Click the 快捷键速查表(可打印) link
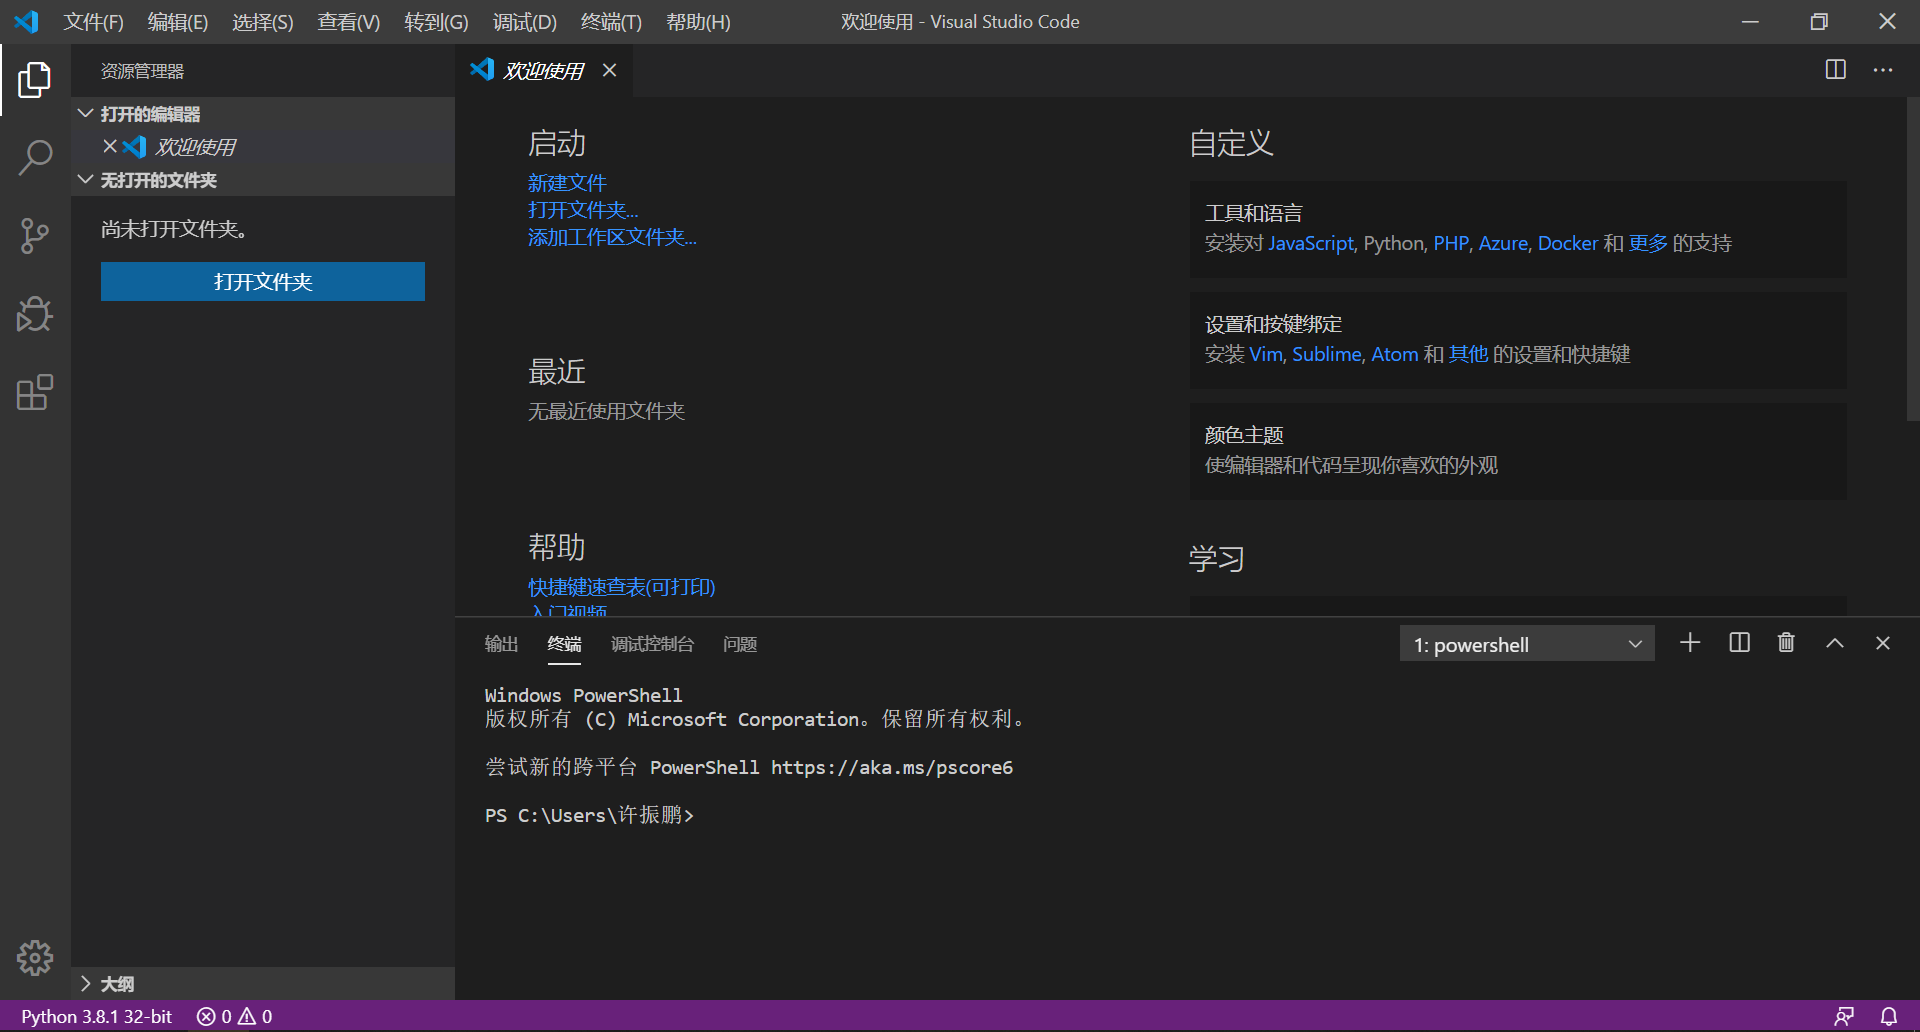This screenshot has height=1032, width=1920. click(x=622, y=587)
